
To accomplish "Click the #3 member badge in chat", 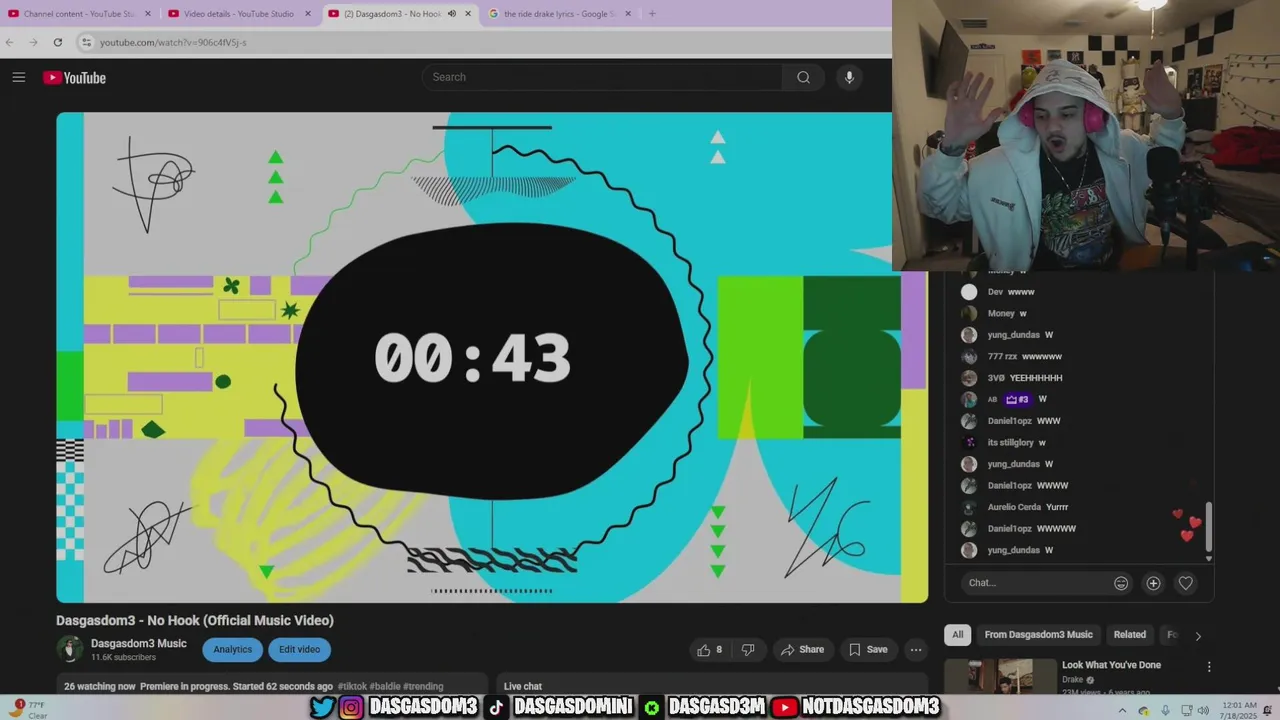I will click(1017, 400).
